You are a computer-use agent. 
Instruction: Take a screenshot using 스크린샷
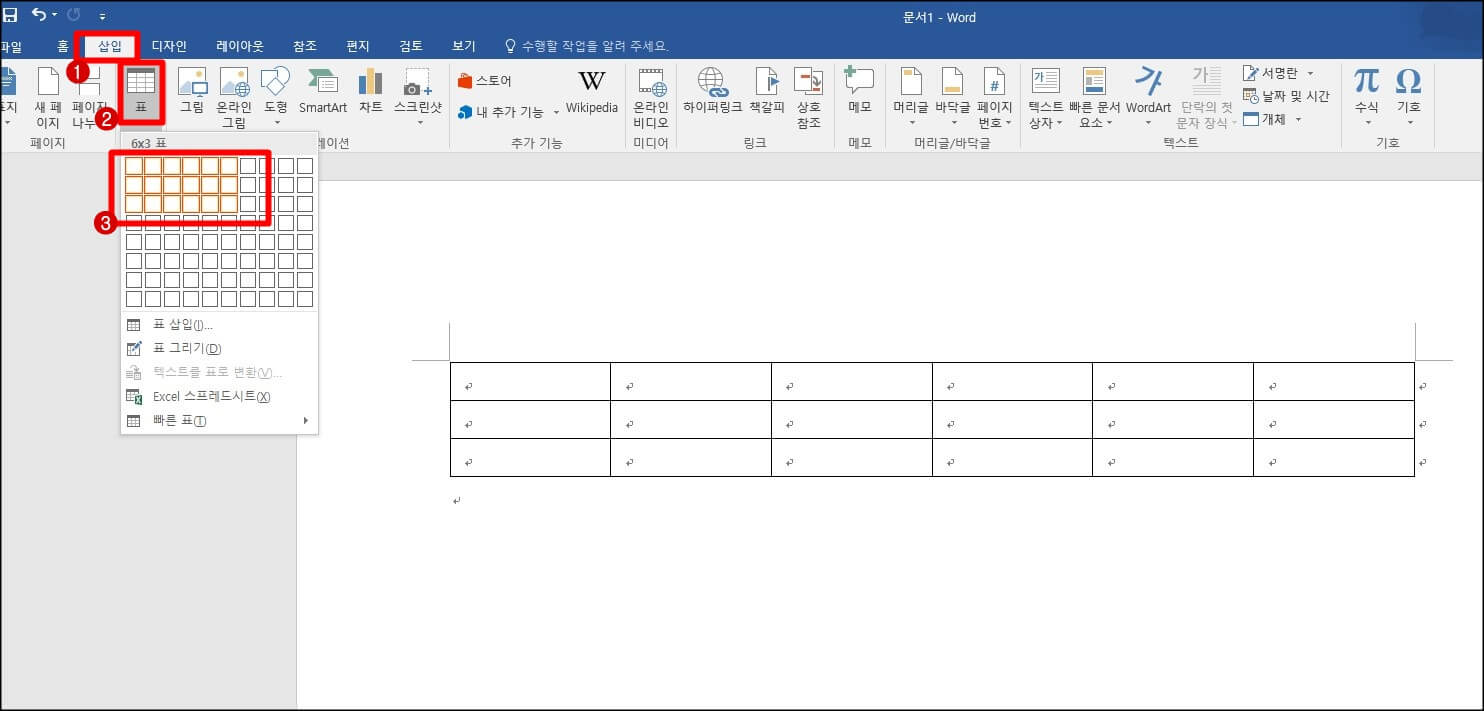pos(418,92)
